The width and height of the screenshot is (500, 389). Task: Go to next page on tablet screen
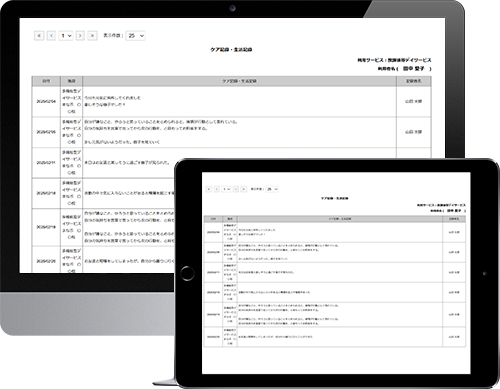click(236, 189)
